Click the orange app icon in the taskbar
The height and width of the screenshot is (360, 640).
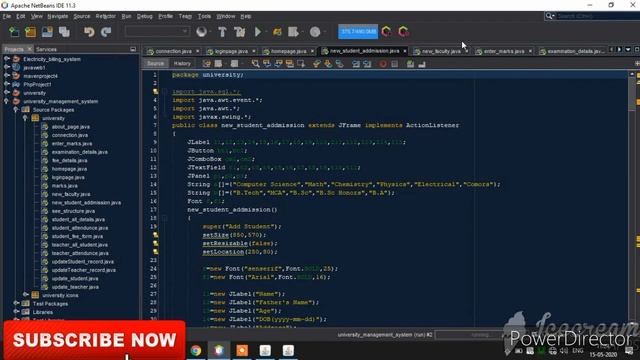[x=242, y=351]
